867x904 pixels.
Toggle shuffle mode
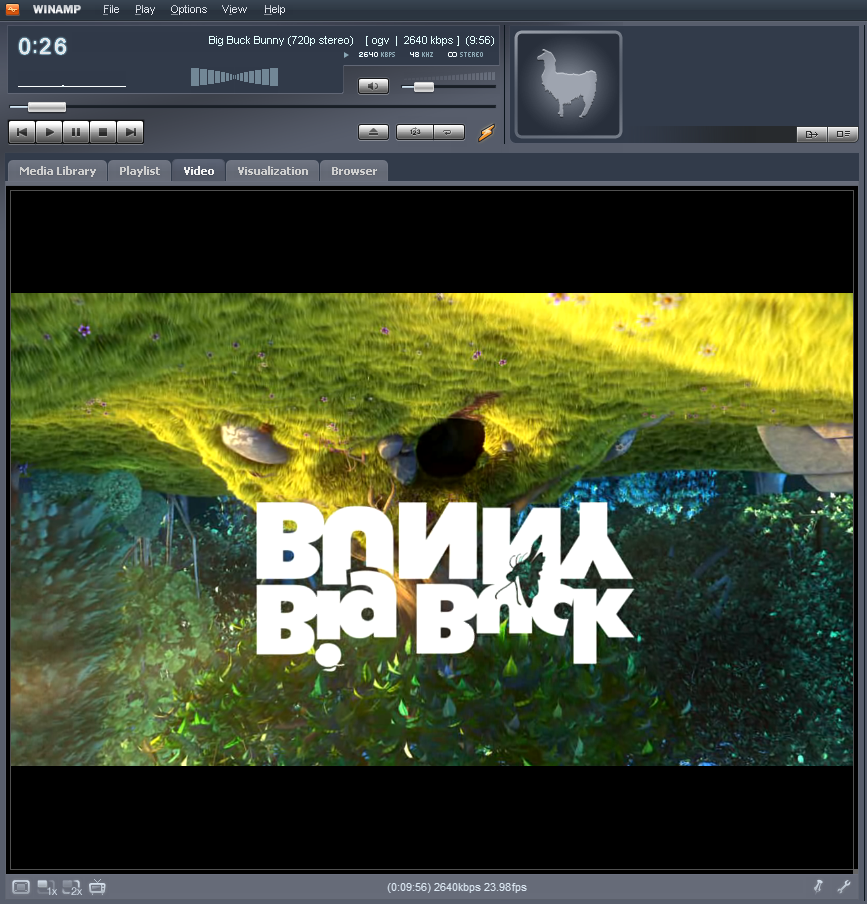tap(414, 132)
